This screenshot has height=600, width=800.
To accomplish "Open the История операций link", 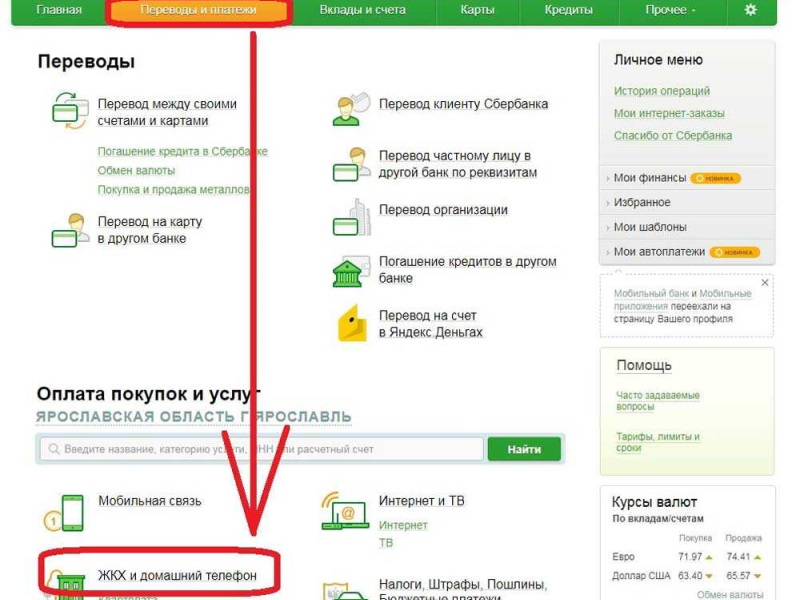I will point(662,91).
